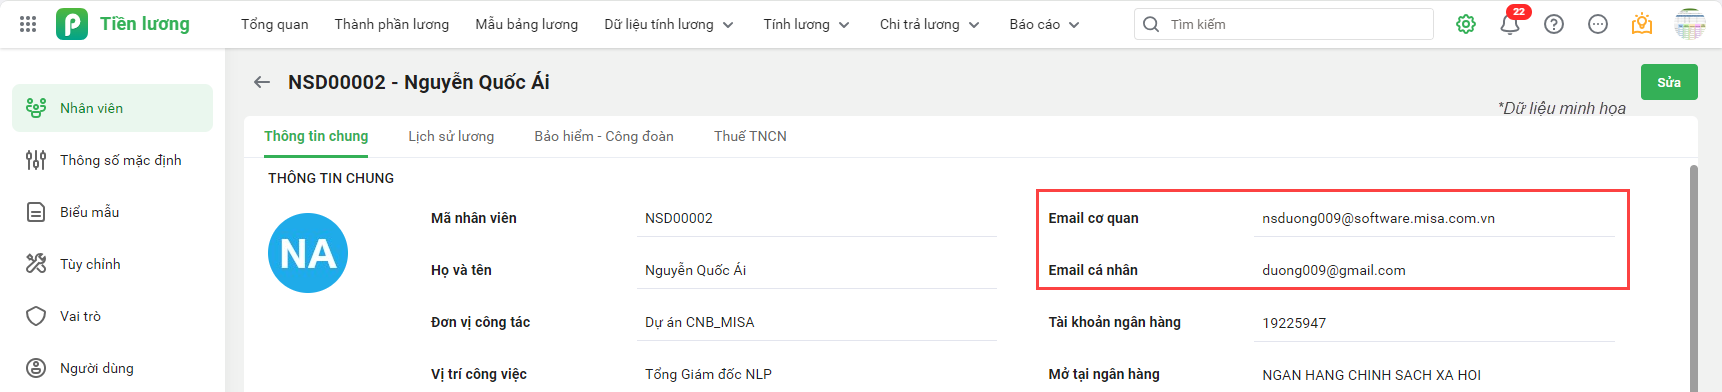Open the user profile avatar

coord(1690,24)
